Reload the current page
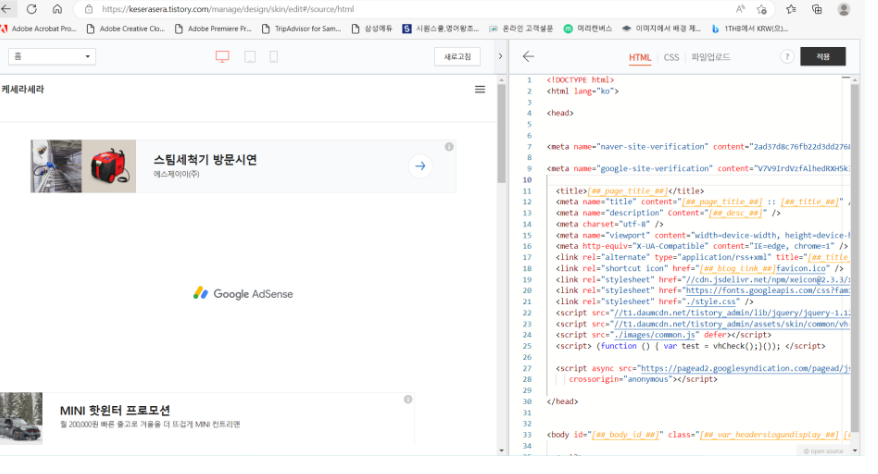Image resolution: width=878 pixels, height=474 pixels. 32,9
